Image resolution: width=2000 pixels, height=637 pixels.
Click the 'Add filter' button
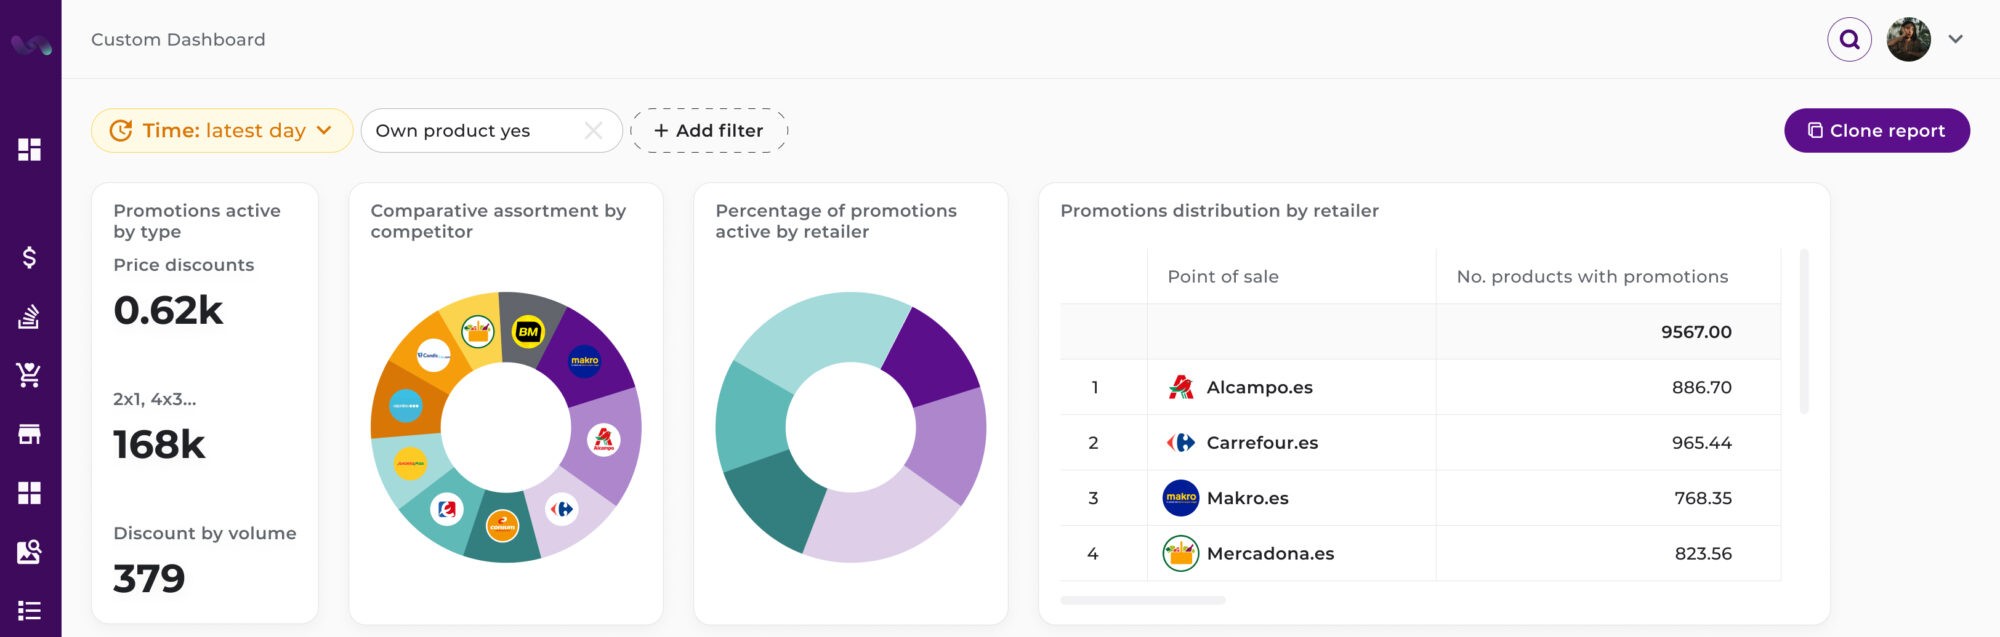[708, 131]
